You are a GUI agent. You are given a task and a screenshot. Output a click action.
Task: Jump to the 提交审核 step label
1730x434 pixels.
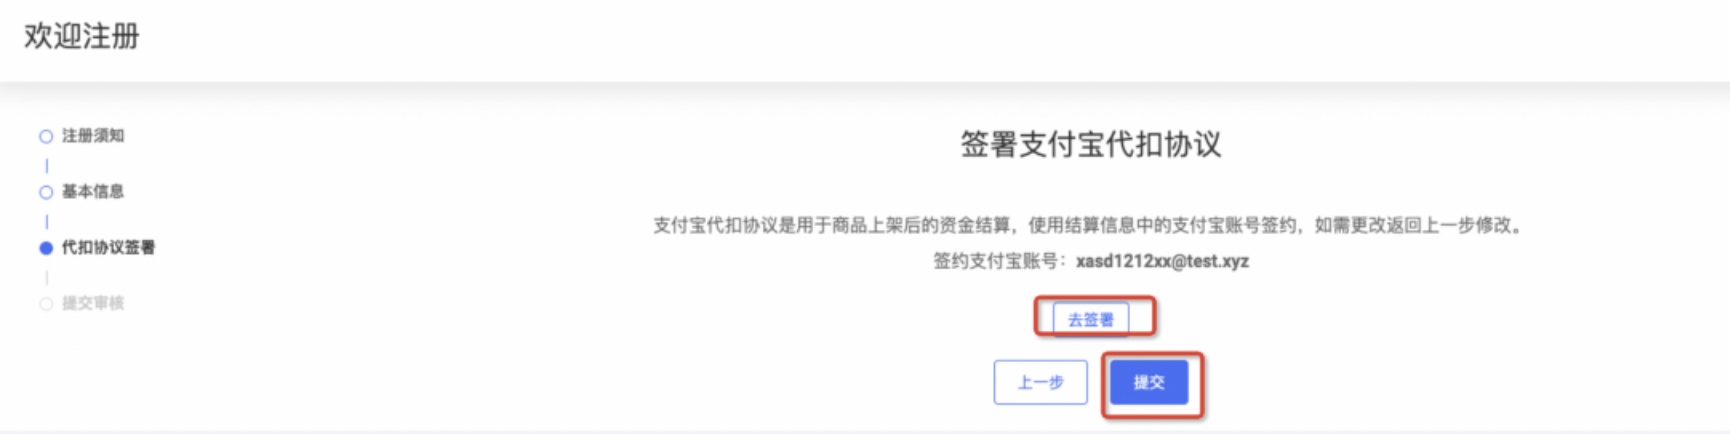click(93, 304)
